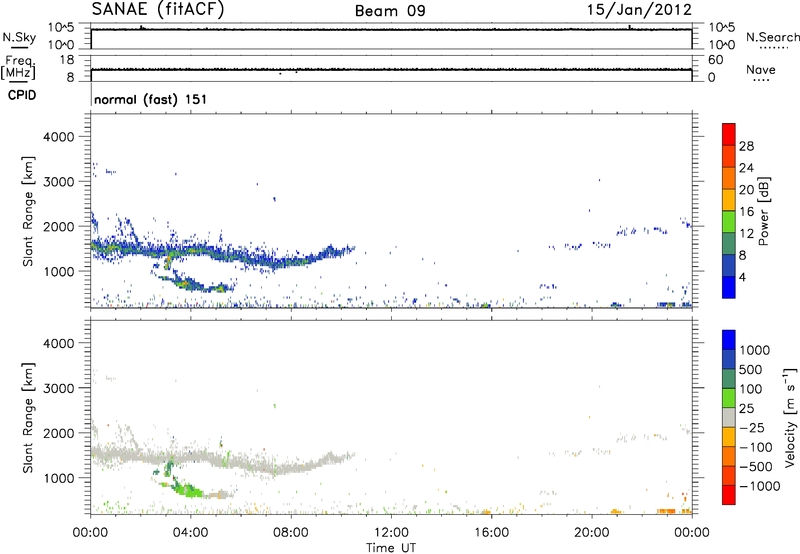Select the 'Freq. [MHz]' axis label

click(19, 67)
